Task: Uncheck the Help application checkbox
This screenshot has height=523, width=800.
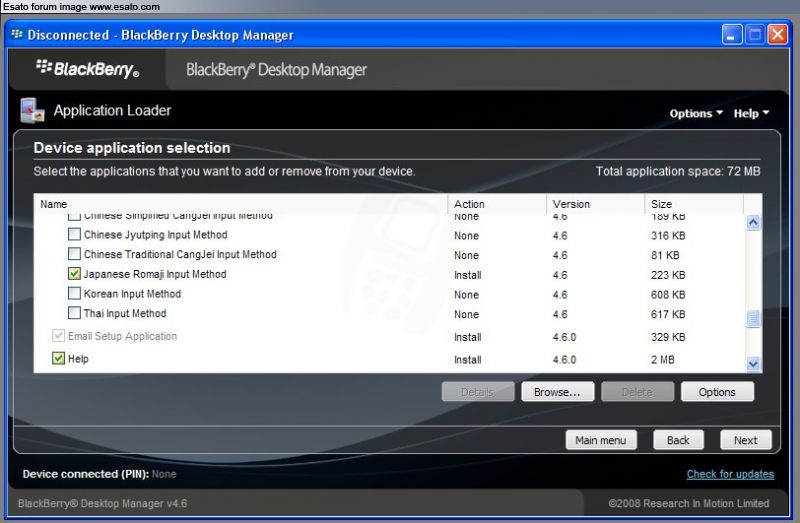Action: click(x=58, y=358)
